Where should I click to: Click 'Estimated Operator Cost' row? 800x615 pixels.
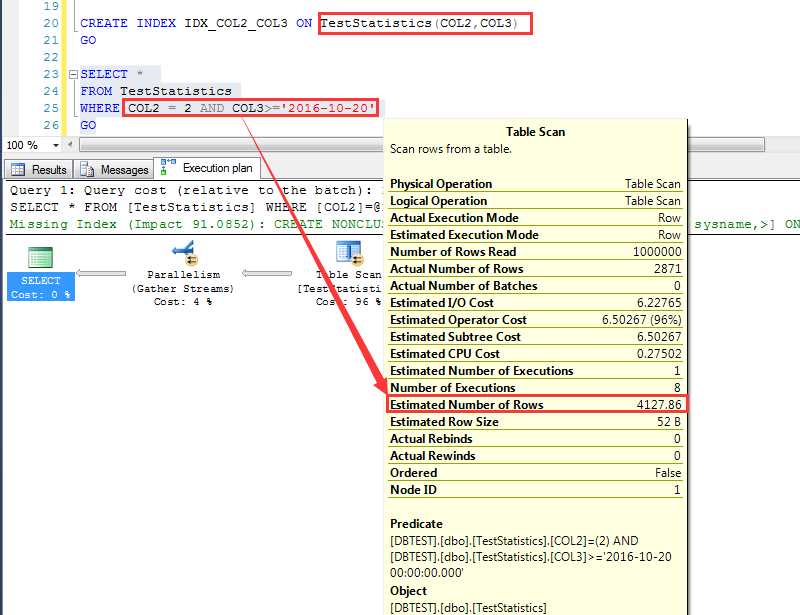coord(536,320)
